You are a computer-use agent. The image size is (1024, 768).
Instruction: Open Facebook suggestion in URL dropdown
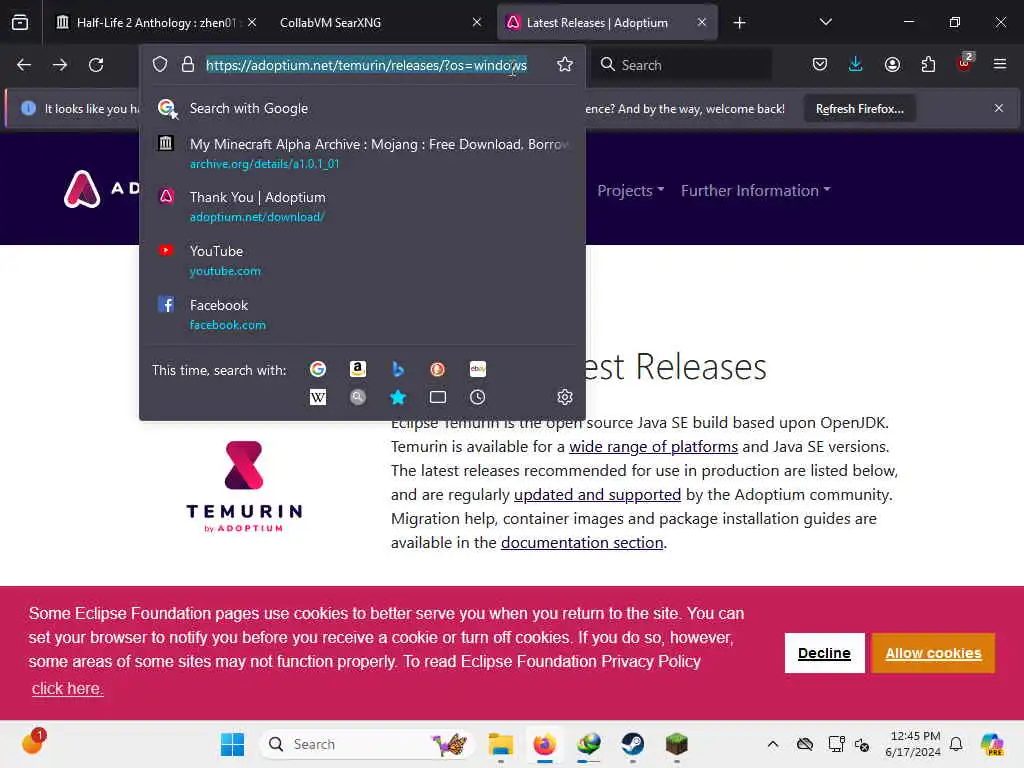pyautogui.click(x=362, y=314)
